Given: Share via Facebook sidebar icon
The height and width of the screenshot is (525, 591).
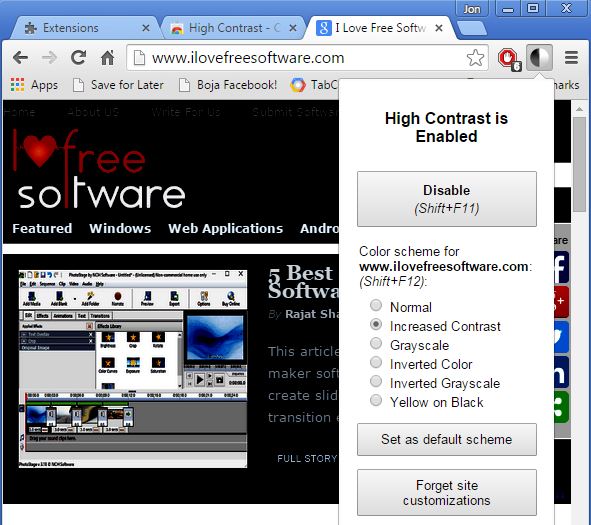Looking at the screenshot, I should pos(561,268).
